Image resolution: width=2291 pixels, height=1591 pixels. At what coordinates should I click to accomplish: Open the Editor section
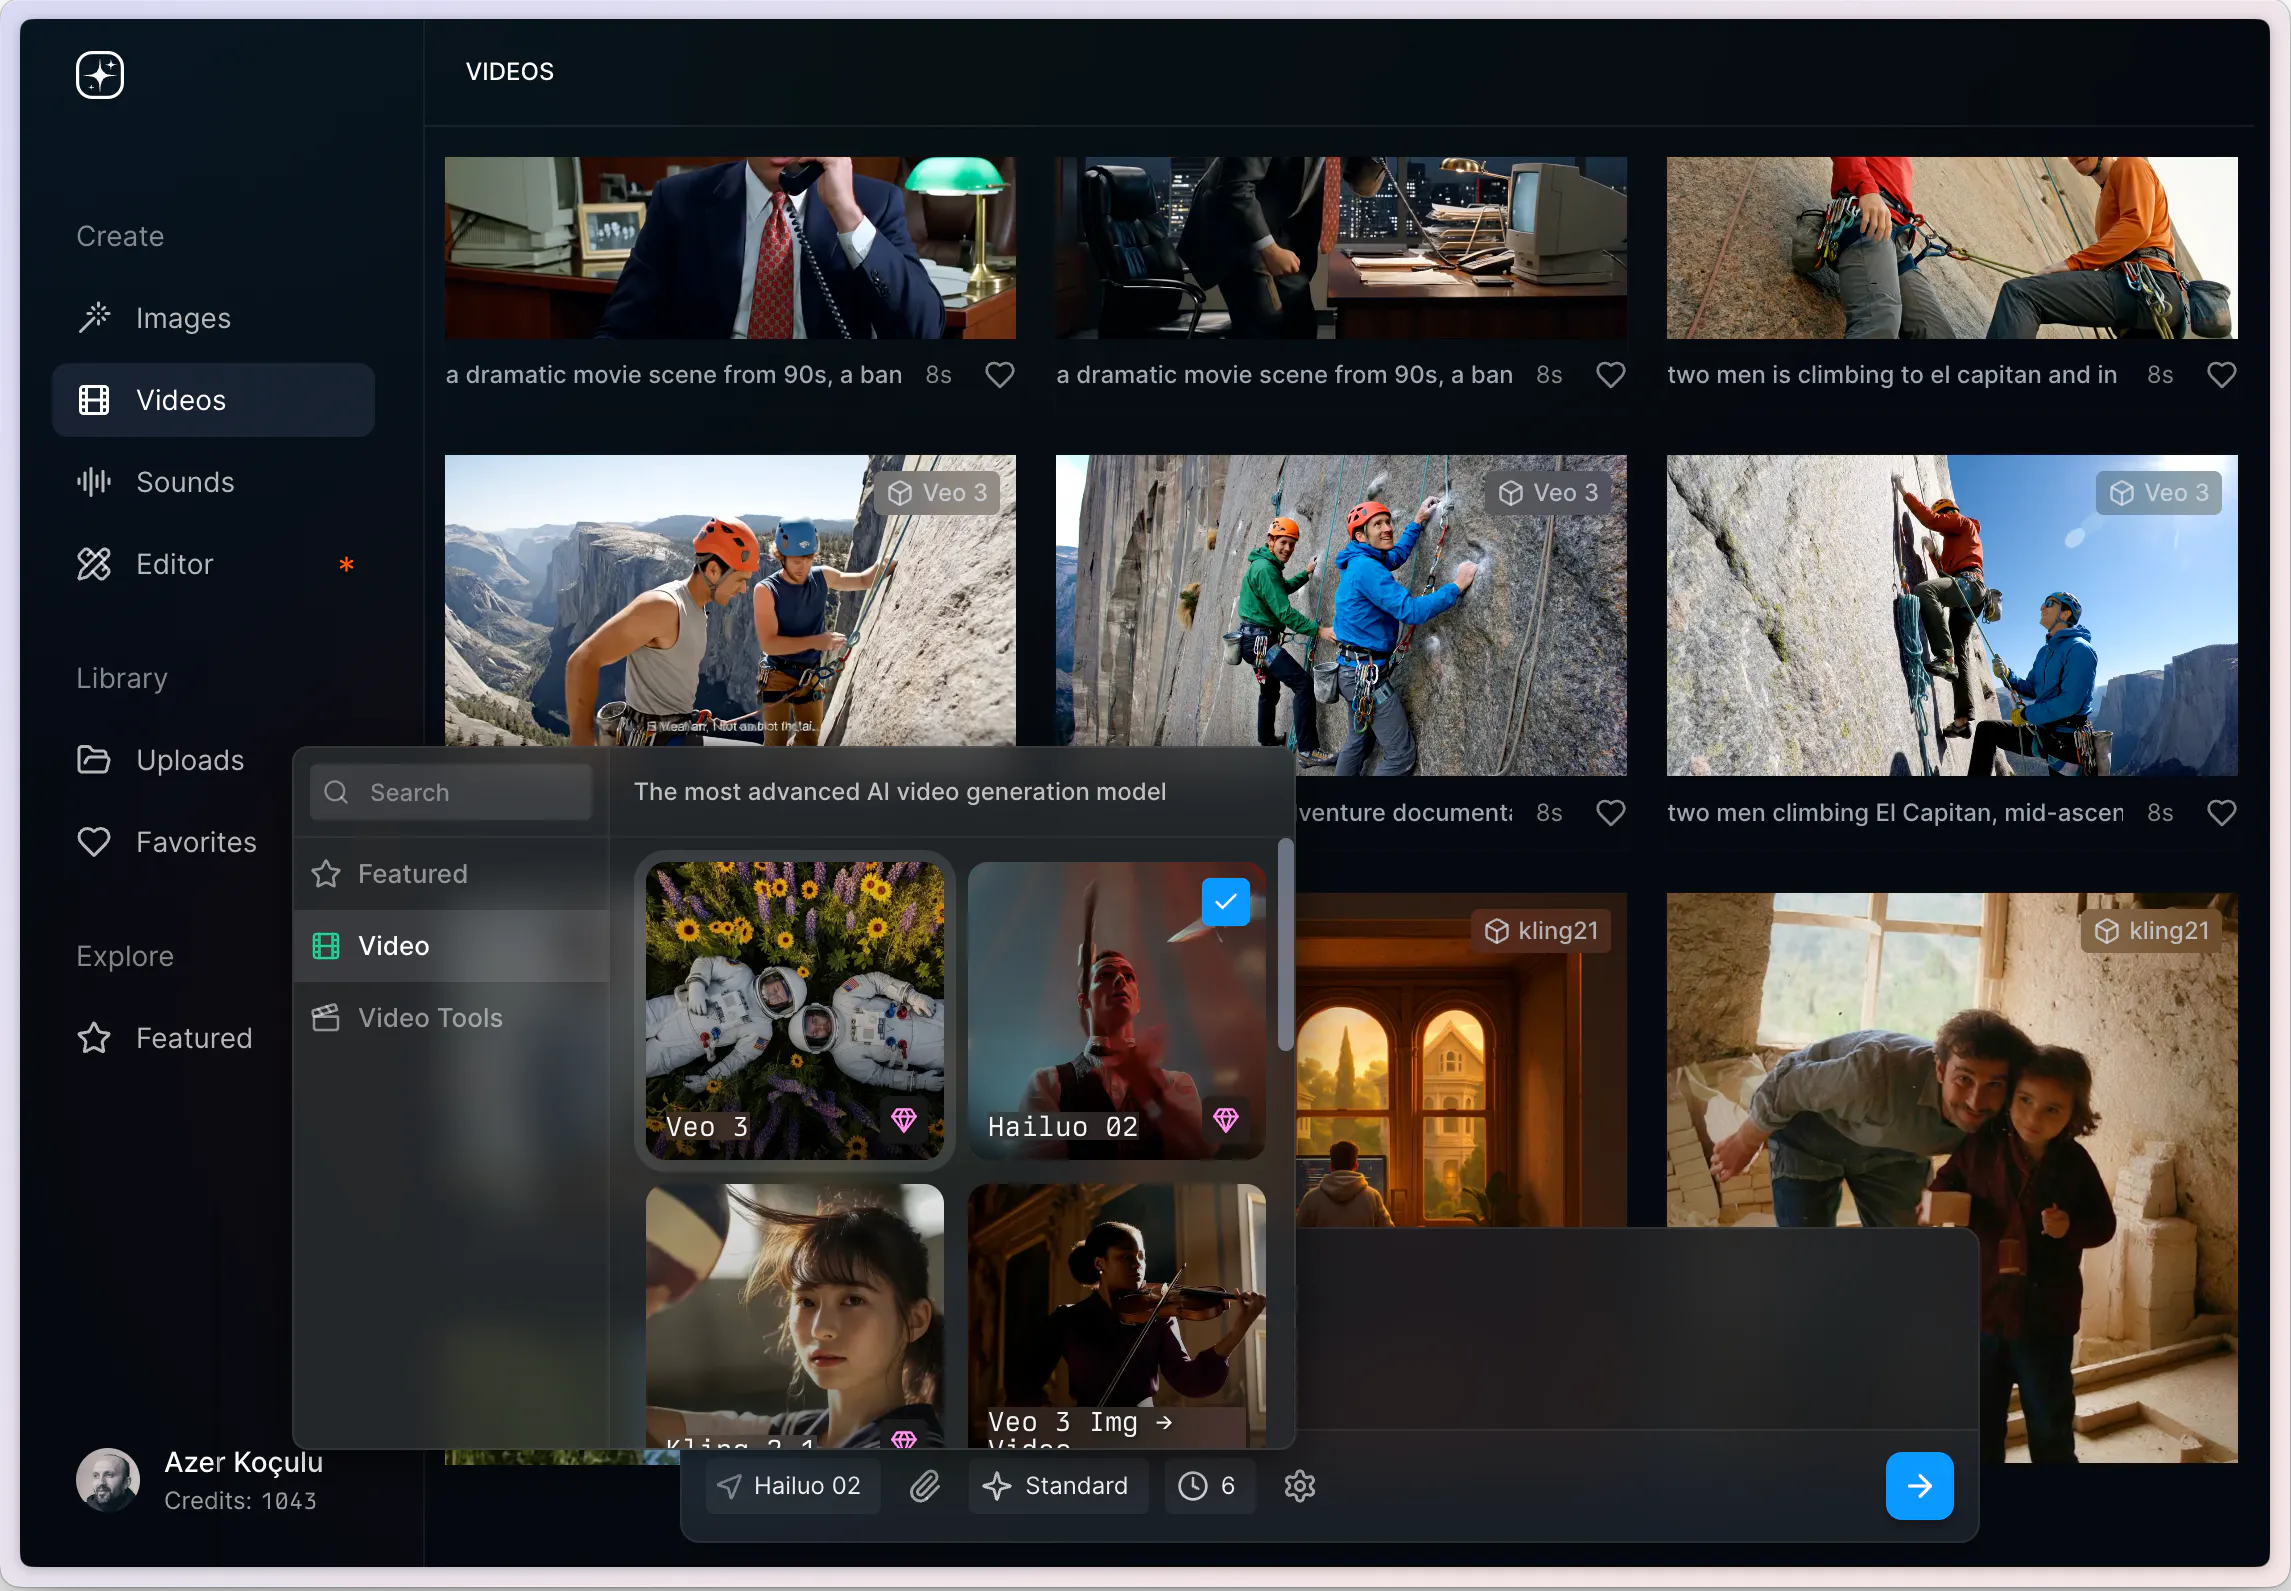213,564
